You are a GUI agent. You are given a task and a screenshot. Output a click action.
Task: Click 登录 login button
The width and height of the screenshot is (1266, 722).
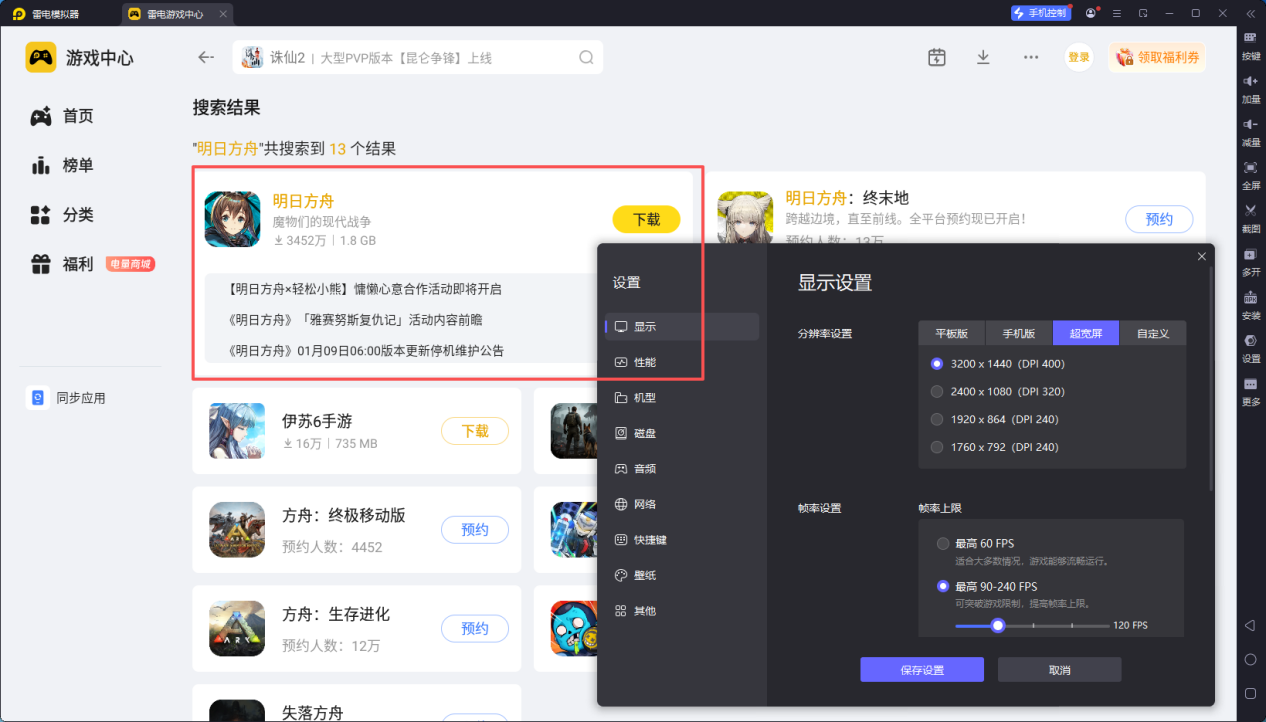pyautogui.click(x=1079, y=57)
